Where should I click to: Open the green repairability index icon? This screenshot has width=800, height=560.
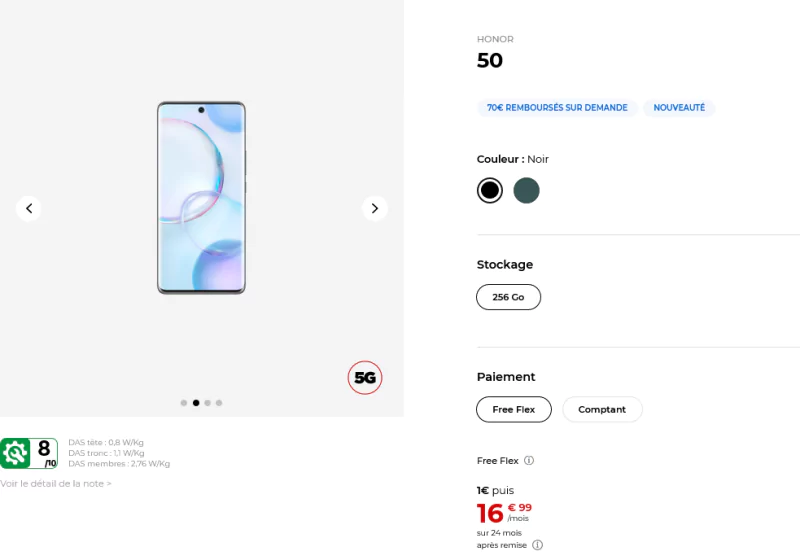(15, 453)
